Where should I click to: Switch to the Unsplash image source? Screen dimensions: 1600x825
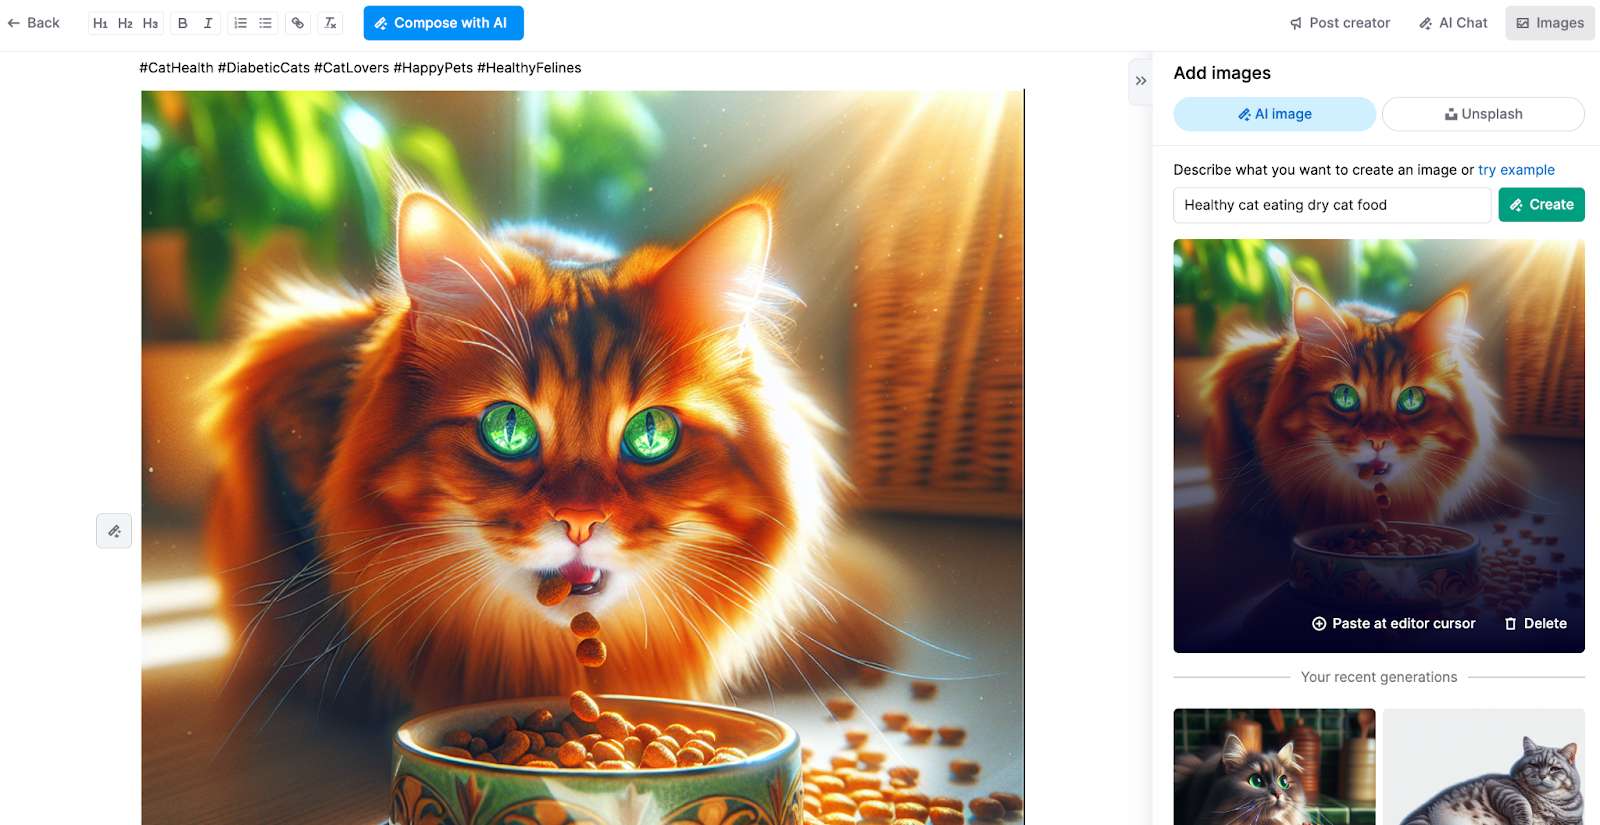pyautogui.click(x=1483, y=114)
